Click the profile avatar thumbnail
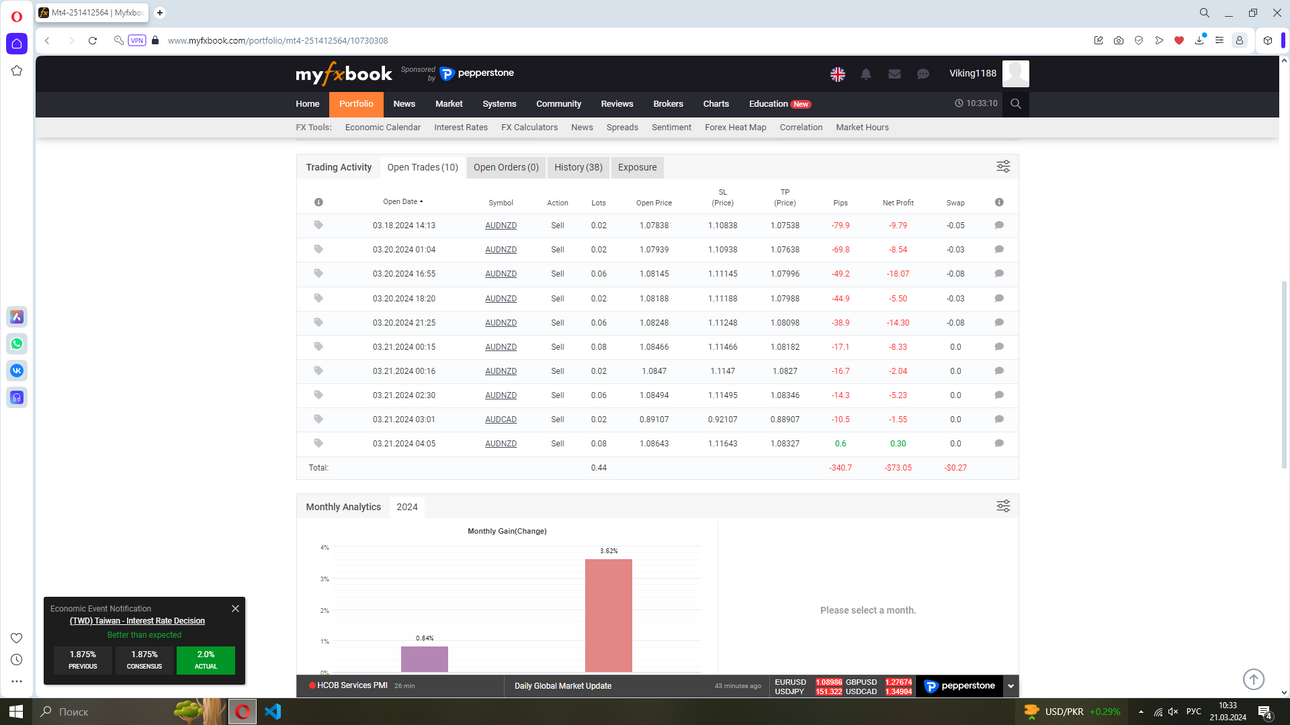The width and height of the screenshot is (1290, 725). click(1016, 74)
